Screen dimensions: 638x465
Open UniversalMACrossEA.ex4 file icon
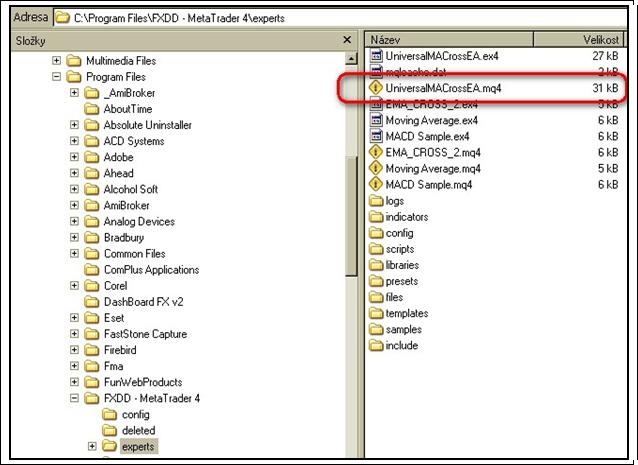tap(376, 56)
